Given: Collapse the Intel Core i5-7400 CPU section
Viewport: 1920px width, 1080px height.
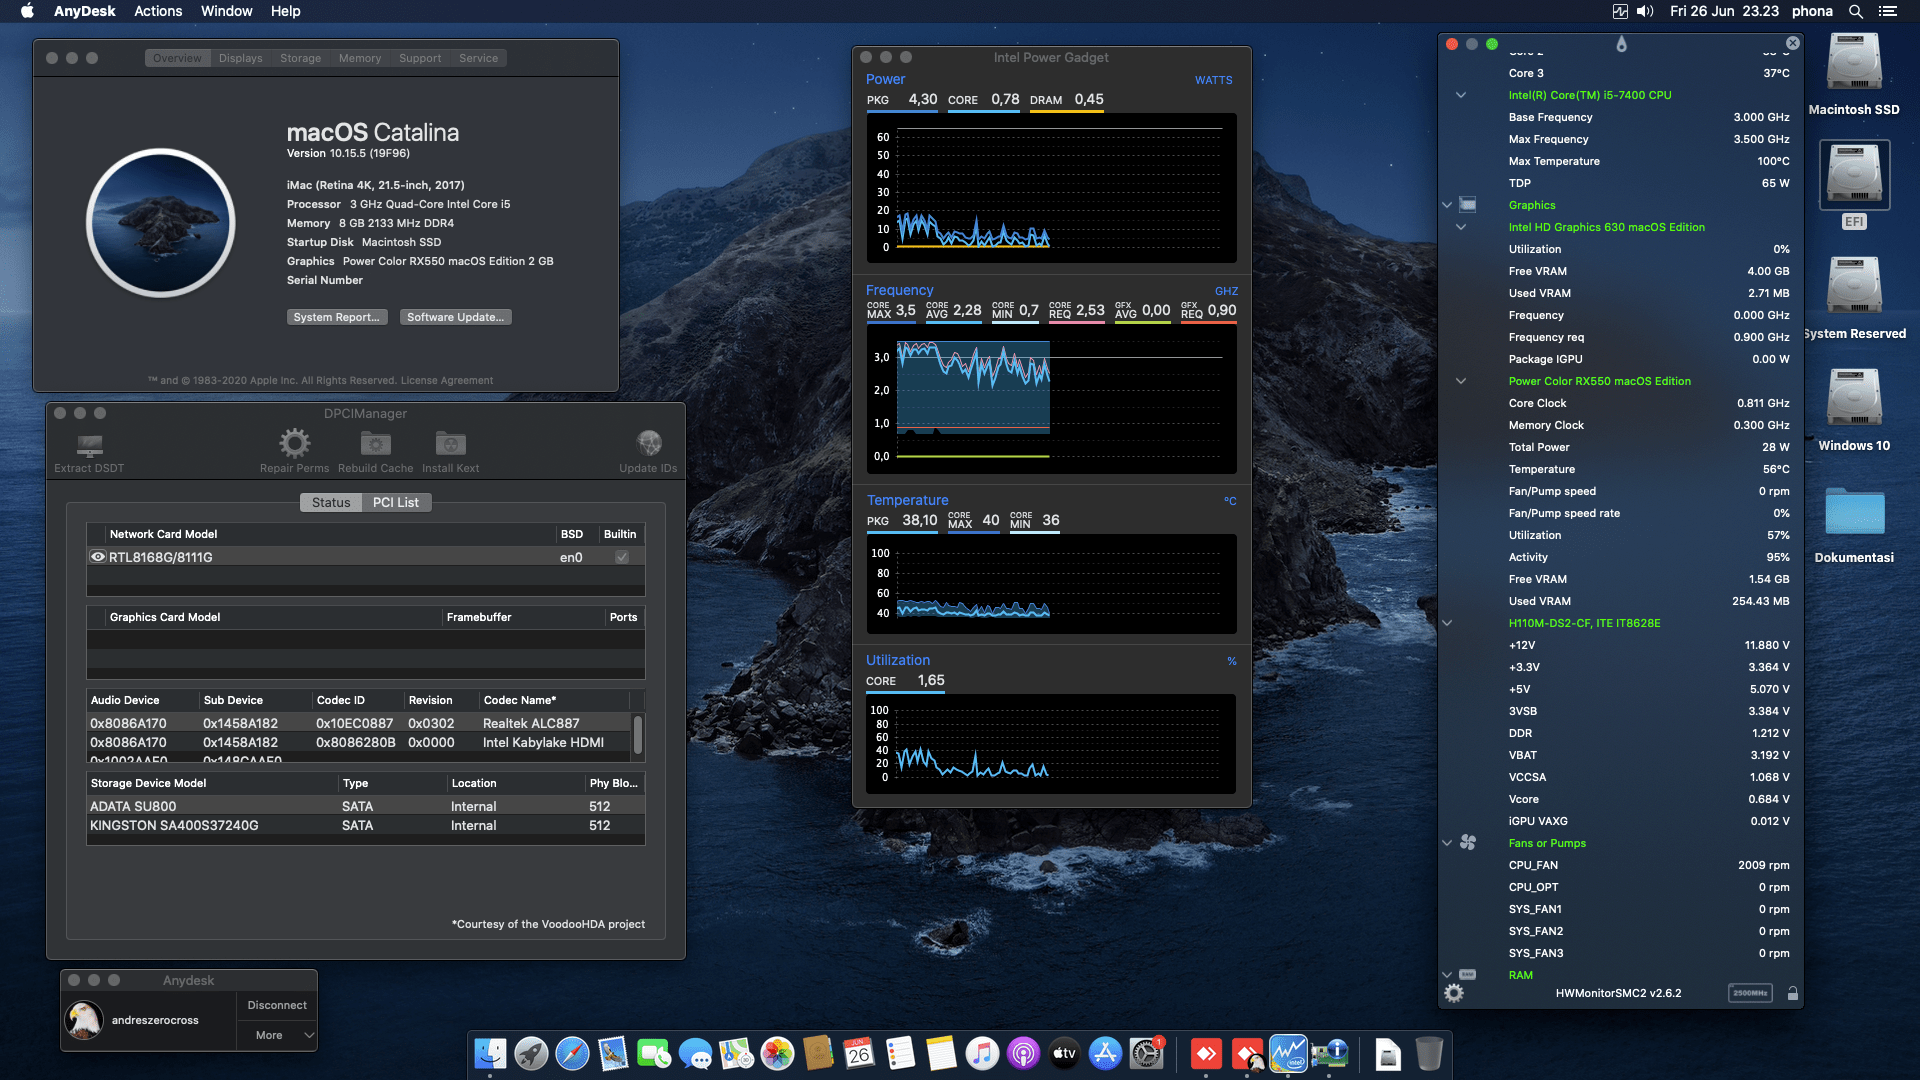Looking at the screenshot, I should tap(1460, 95).
